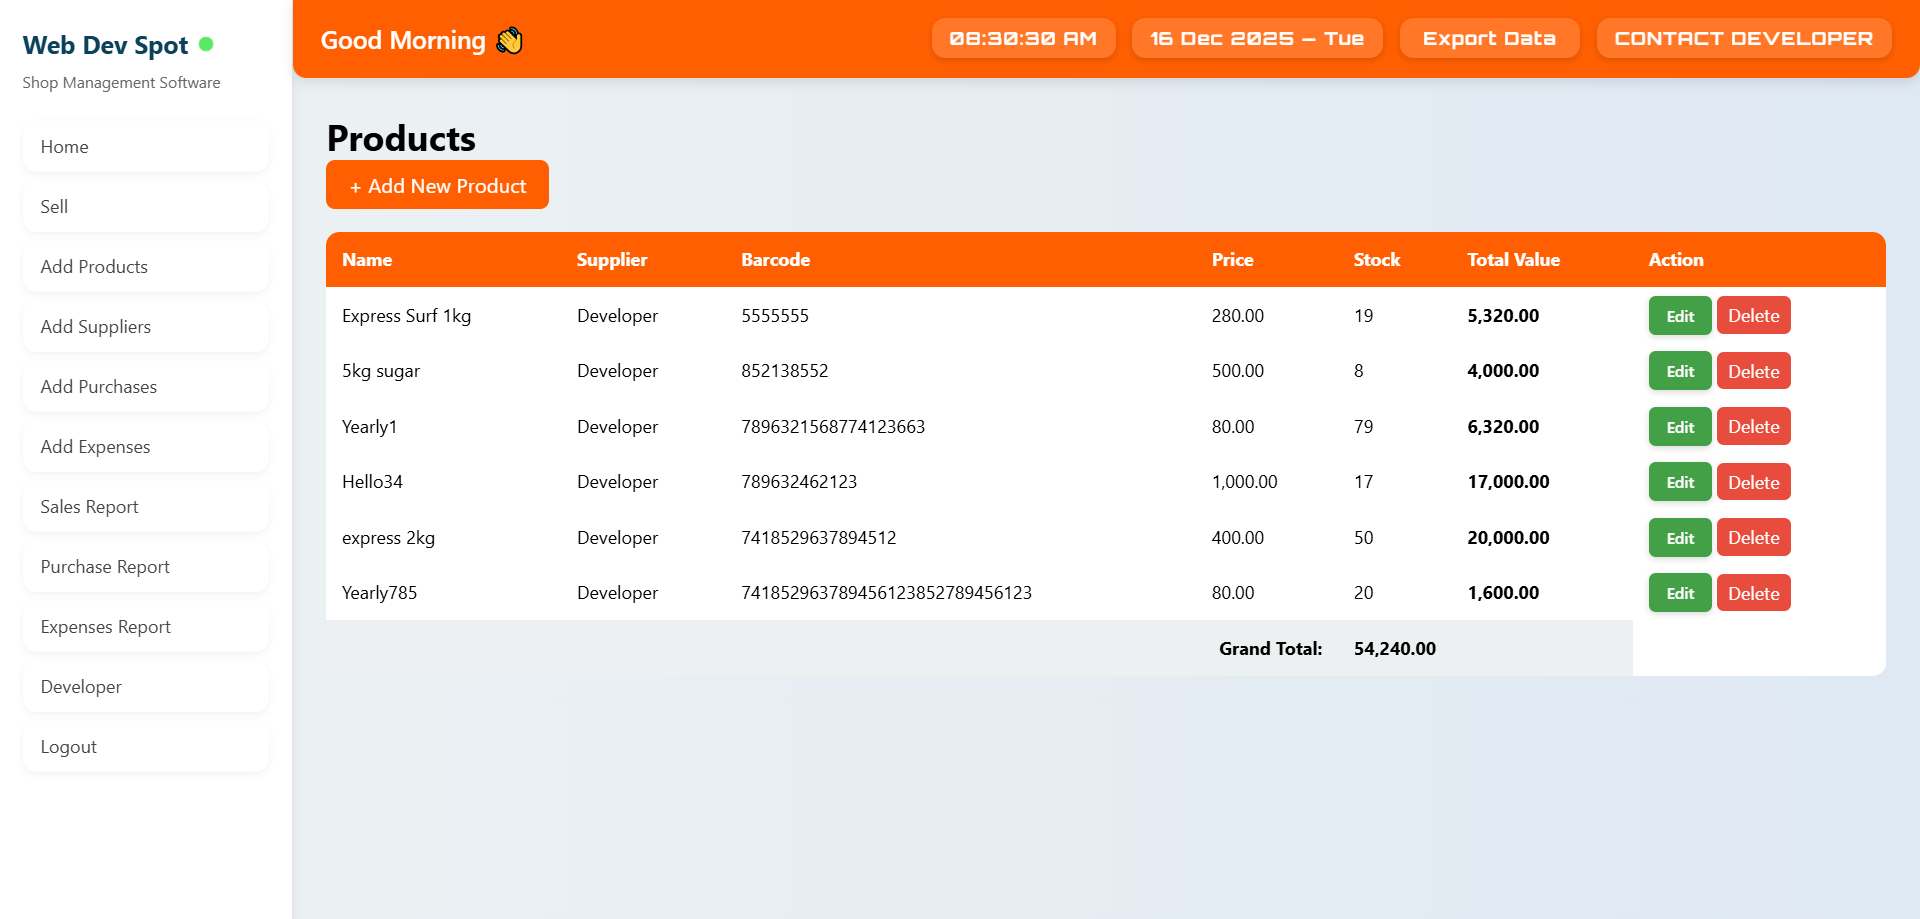This screenshot has height=919, width=1920.
Task: Click the Web Dev Spot logo title
Action: coord(105,45)
